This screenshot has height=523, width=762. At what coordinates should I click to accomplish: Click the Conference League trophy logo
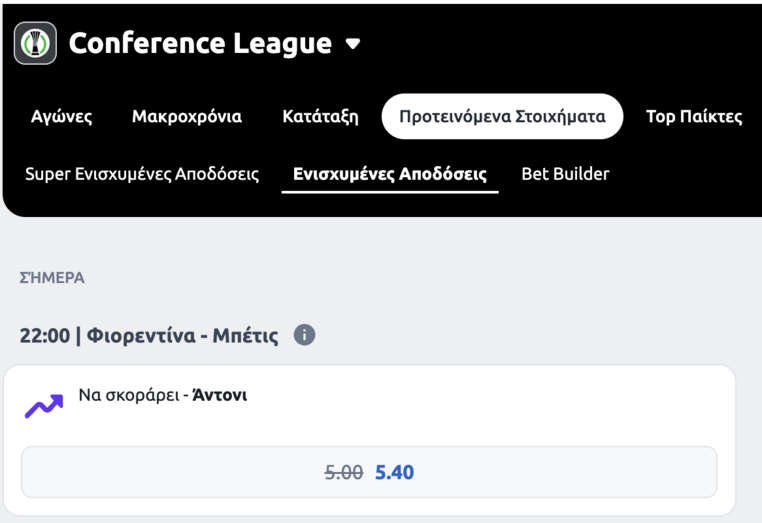click(x=35, y=43)
